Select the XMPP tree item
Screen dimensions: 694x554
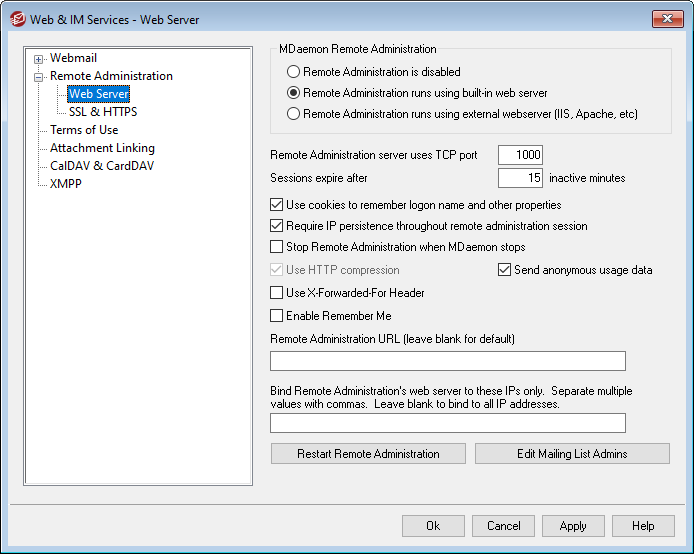66,184
